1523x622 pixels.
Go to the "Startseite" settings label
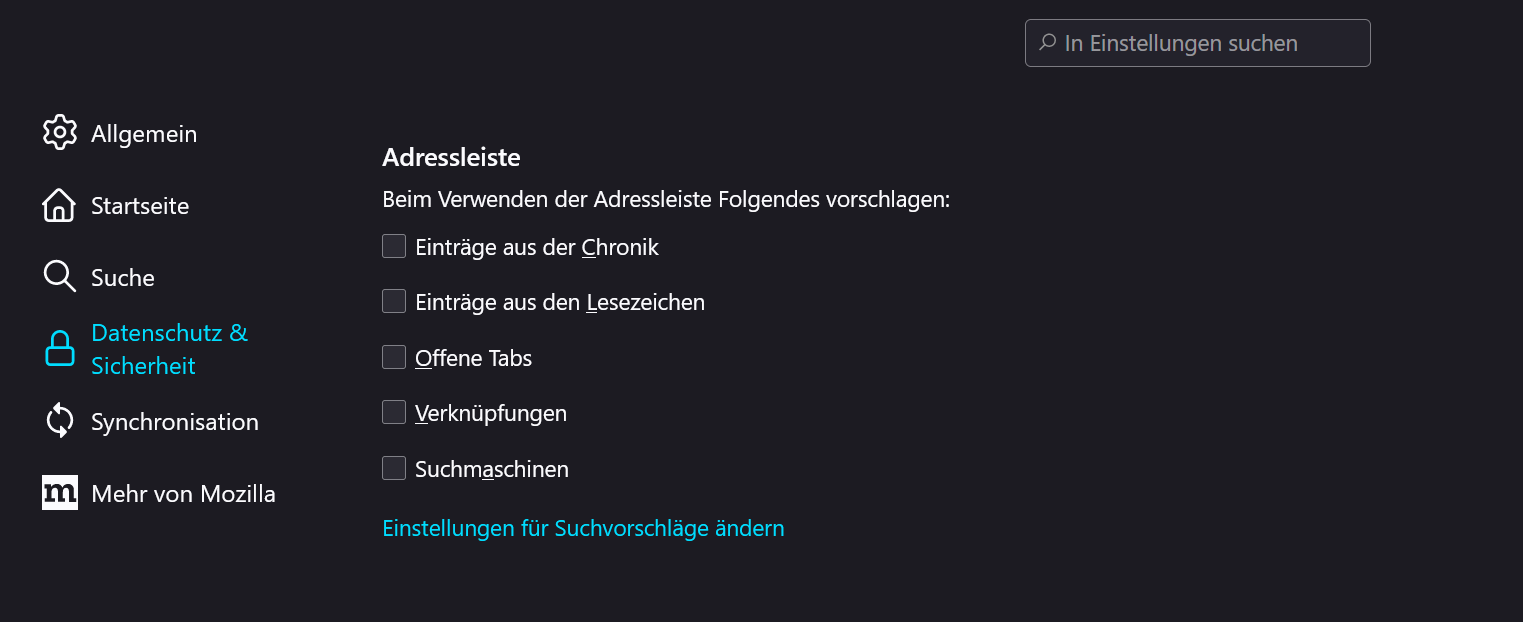click(140, 206)
